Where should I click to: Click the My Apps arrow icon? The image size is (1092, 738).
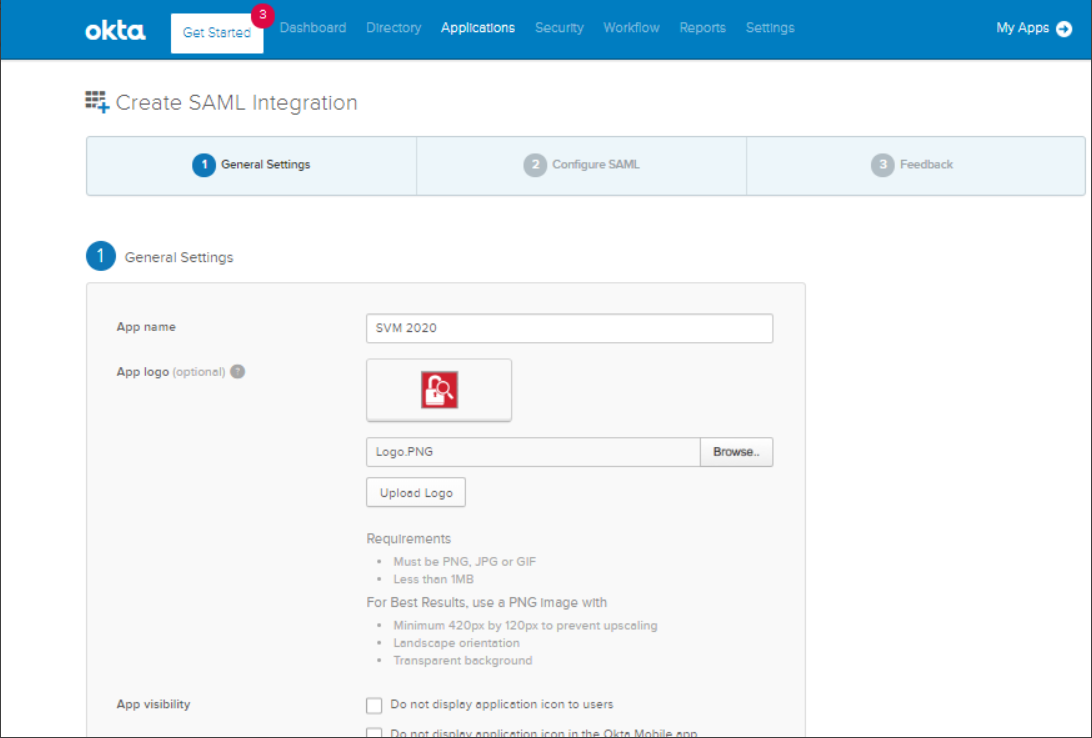(x=1064, y=29)
